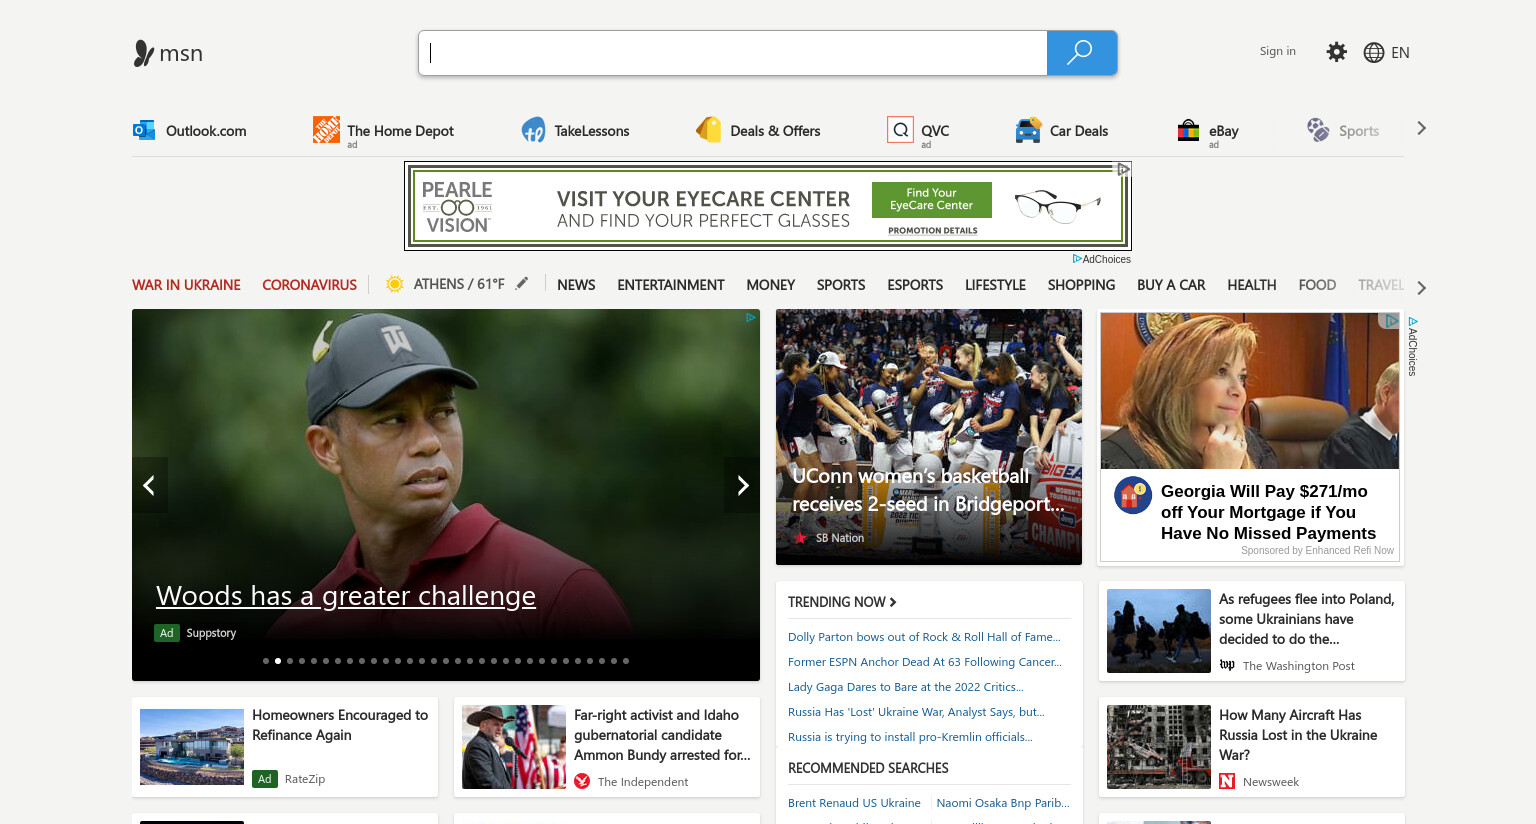The height and width of the screenshot is (824, 1536).
Task: Click the Newsweek source icon
Action: pos(1227,781)
